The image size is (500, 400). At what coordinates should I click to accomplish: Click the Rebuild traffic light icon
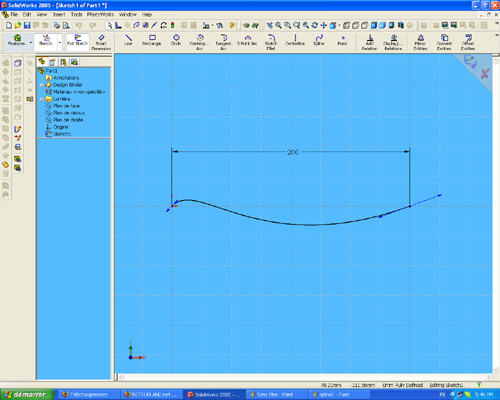[x=173, y=25]
